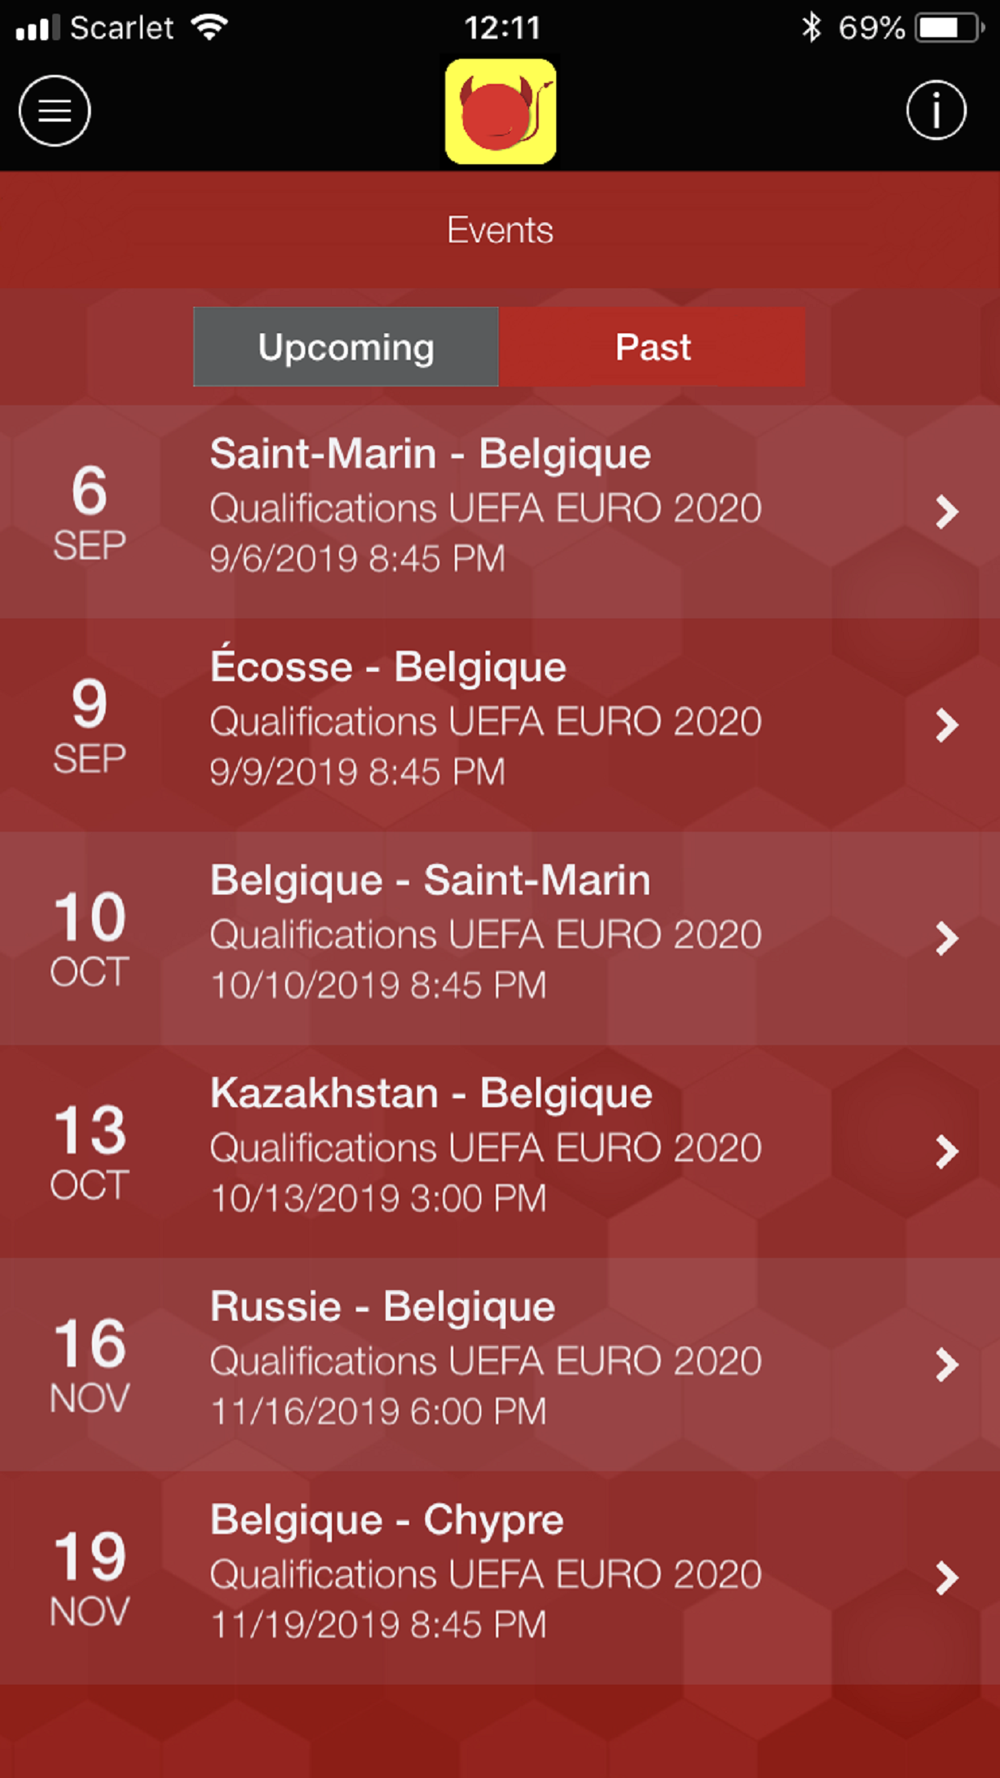The height and width of the screenshot is (1778, 1000).
Task: Tap the Events header title
Action: (500, 230)
